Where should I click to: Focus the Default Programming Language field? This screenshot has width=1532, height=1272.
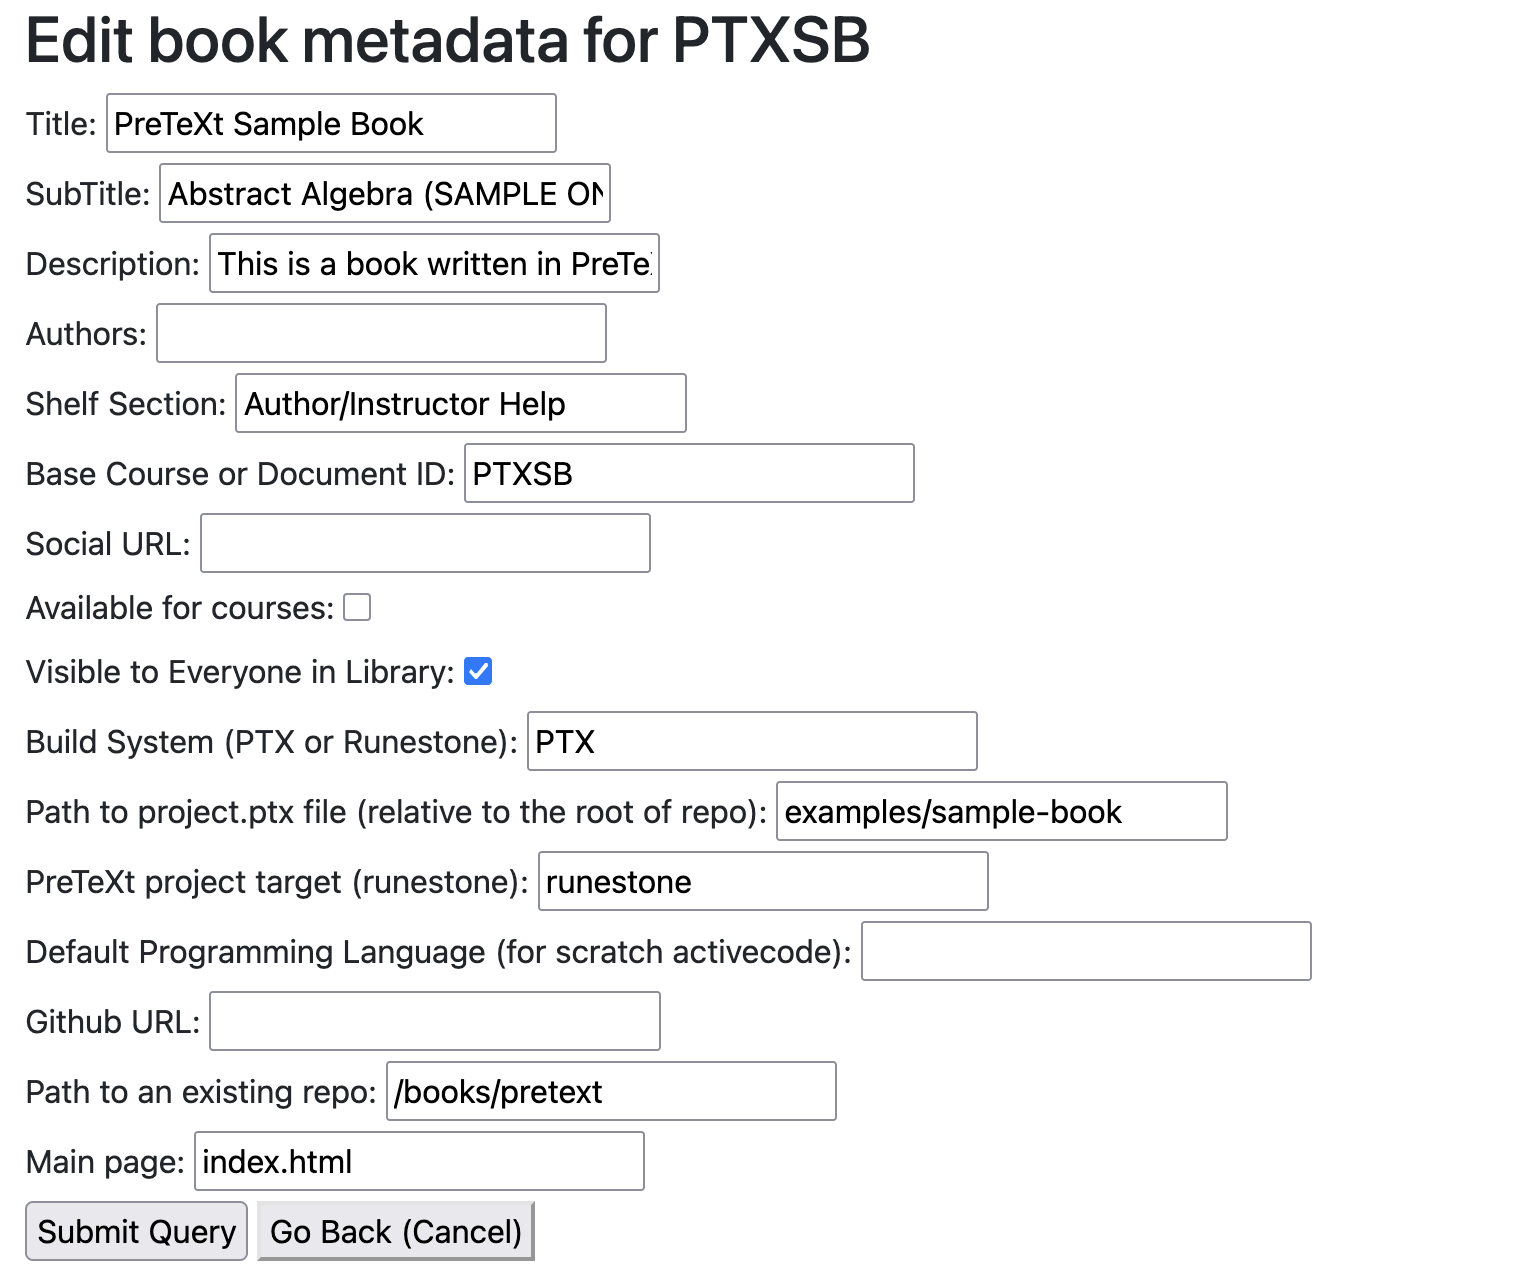(1085, 951)
